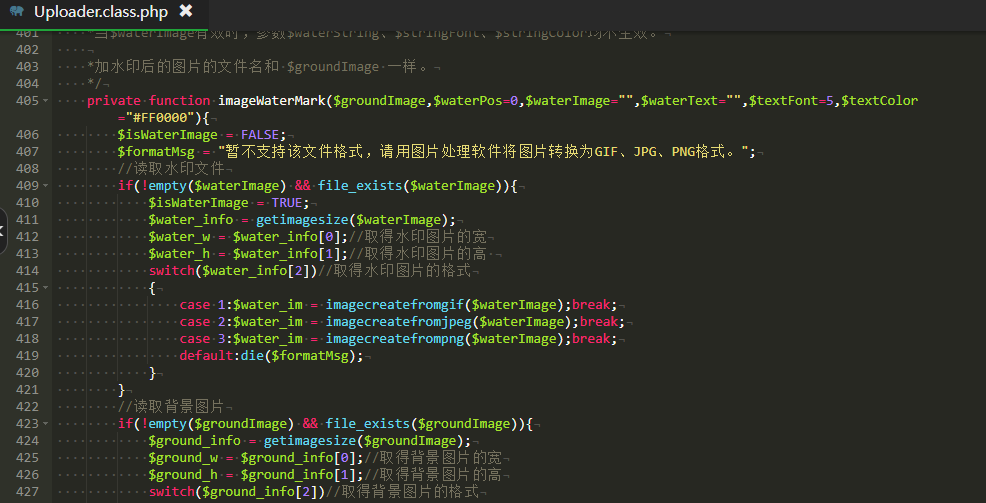986x503 pixels.
Task: Click the TRUE constant on line 410
Action: (287, 202)
